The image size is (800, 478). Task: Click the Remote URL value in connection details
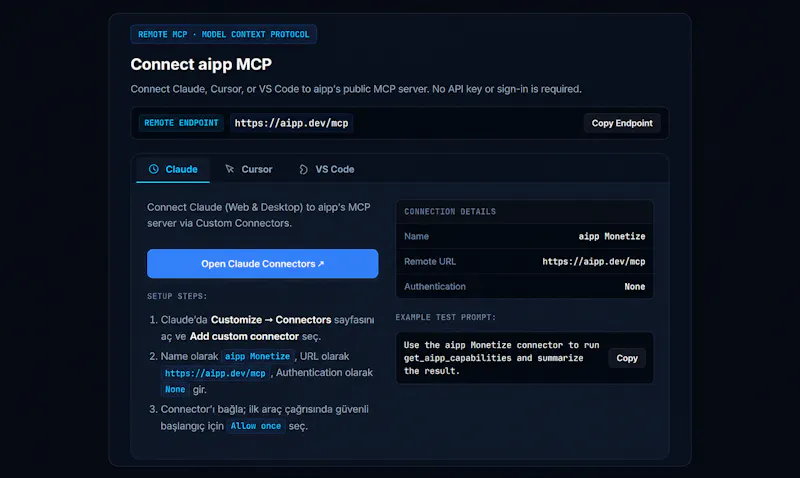click(x=594, y=261)
